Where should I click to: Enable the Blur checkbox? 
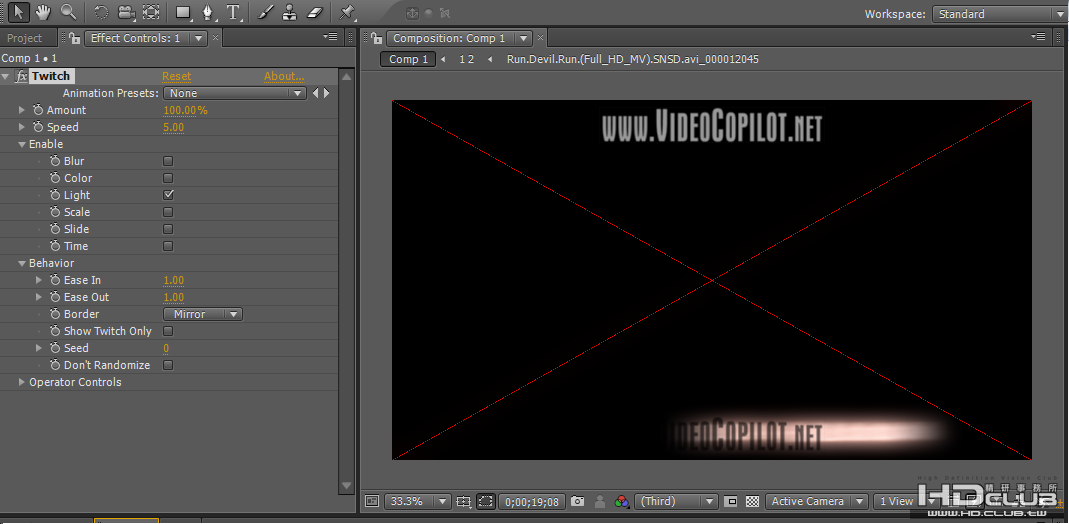point(168,161)
